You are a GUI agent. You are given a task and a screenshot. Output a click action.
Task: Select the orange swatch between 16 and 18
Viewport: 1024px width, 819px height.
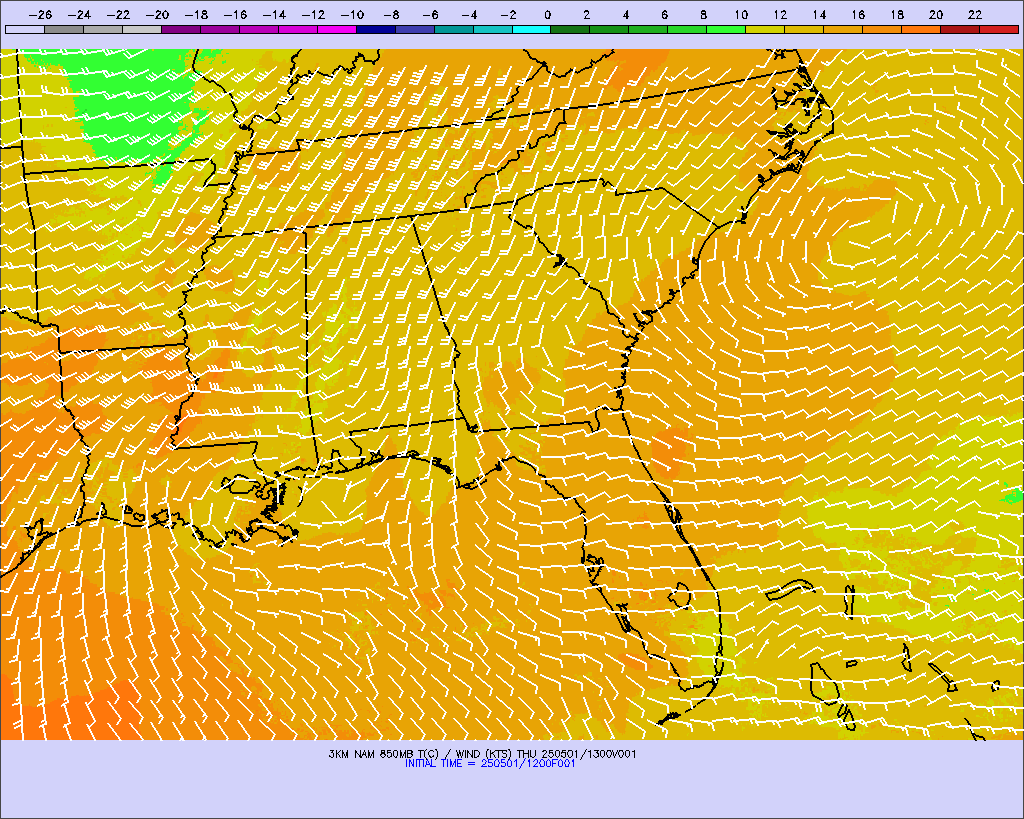tap(882, 29)
